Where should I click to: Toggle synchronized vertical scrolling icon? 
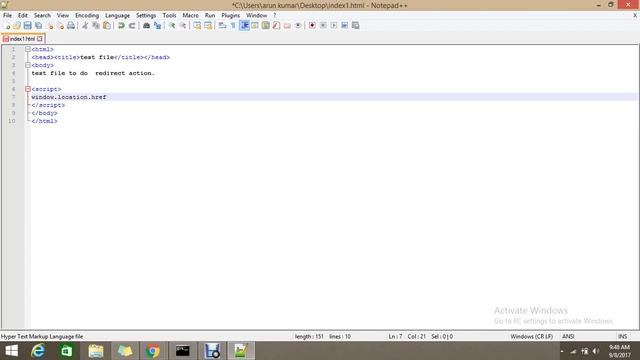(197, 26)
